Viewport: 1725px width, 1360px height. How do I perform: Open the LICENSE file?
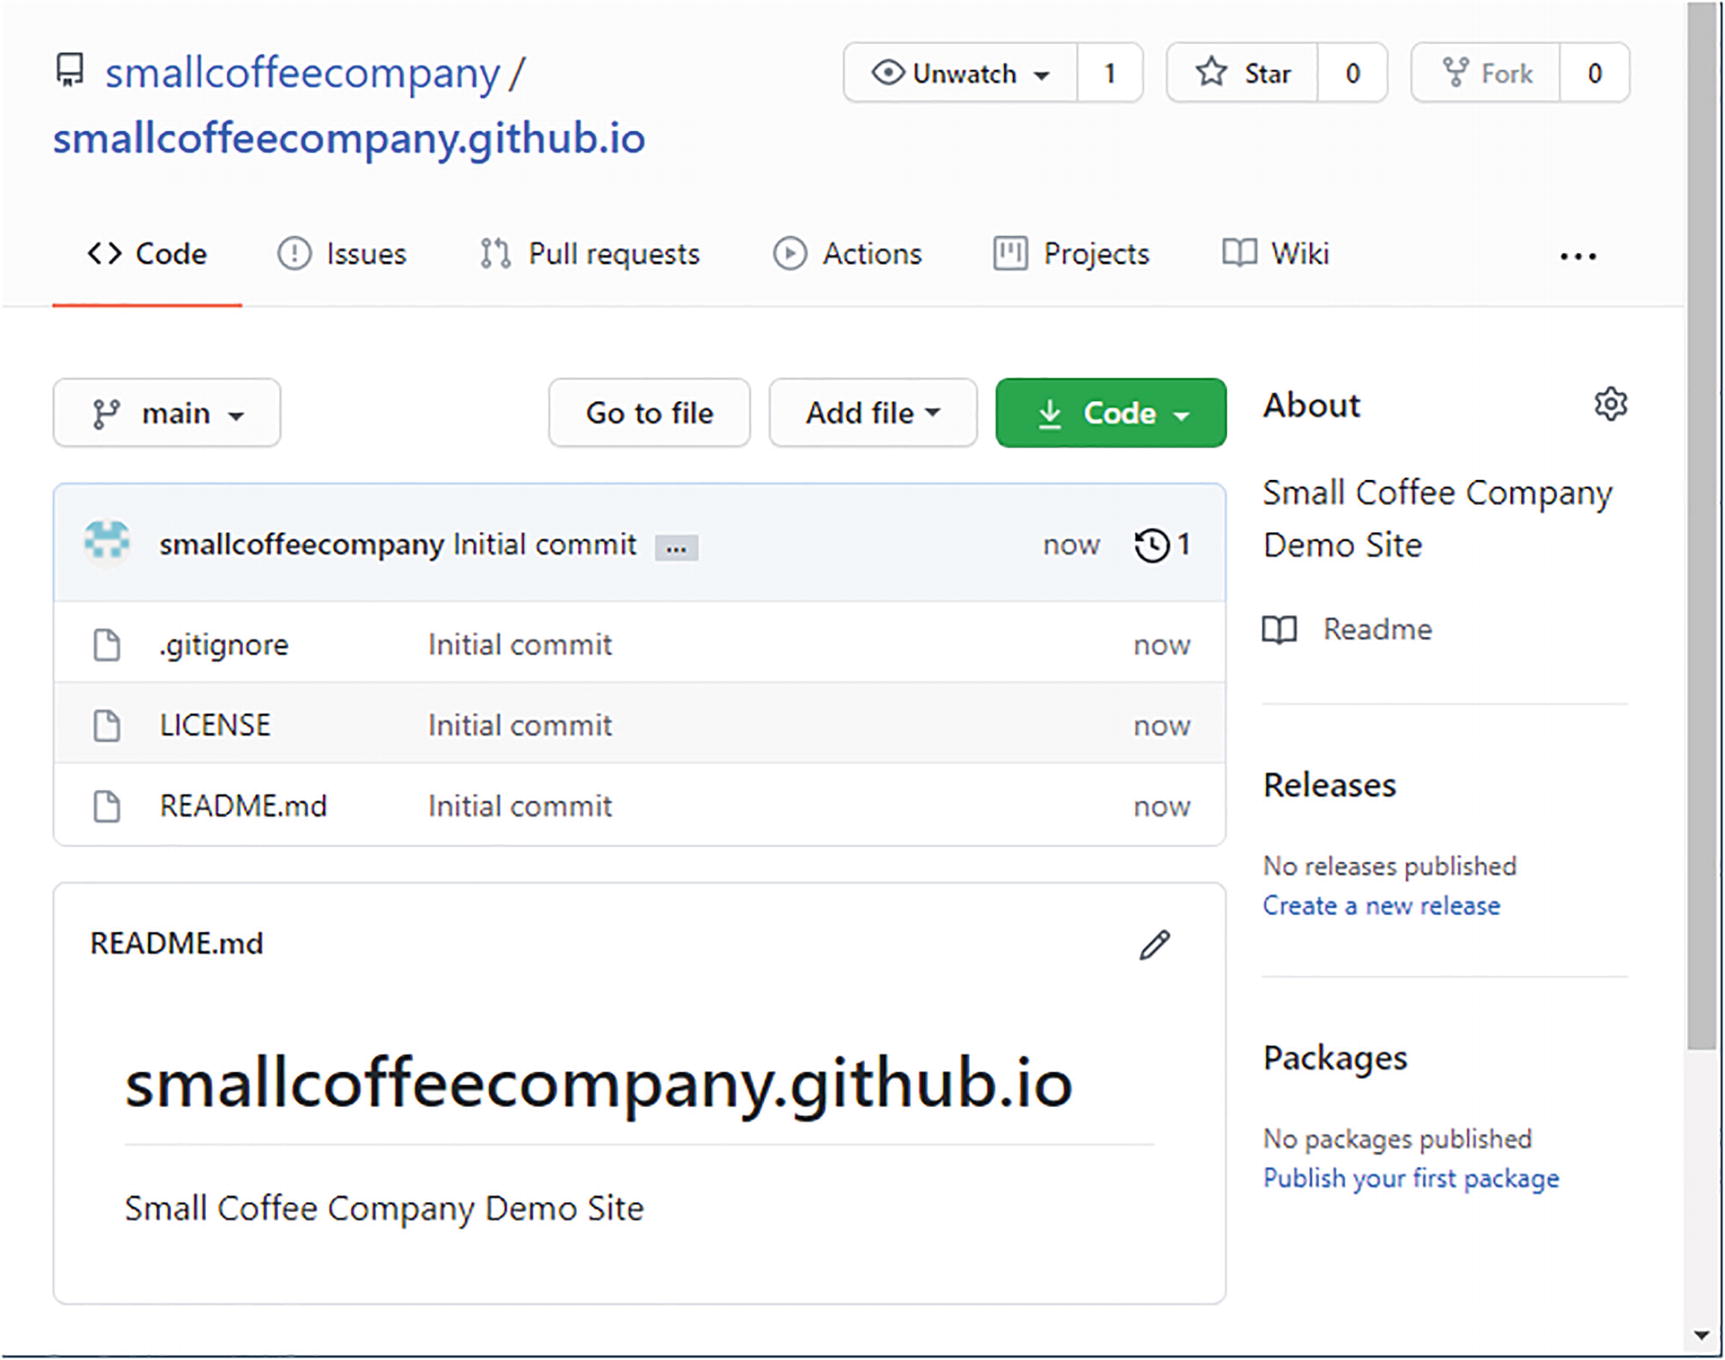(215, 725)
